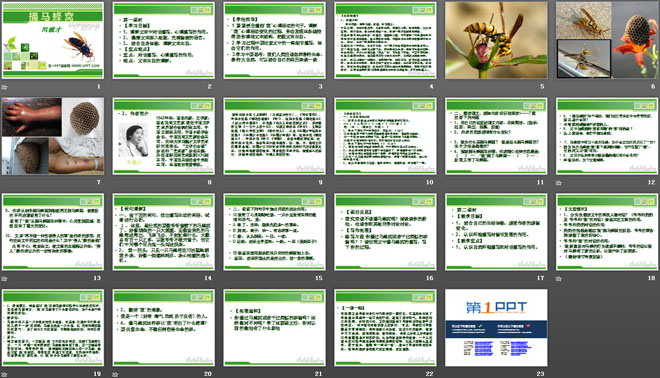The width and height of the screenshot is (660, 378).
Task: Select slide thumbnail numbered 2
Action: [x=164, y=40]
